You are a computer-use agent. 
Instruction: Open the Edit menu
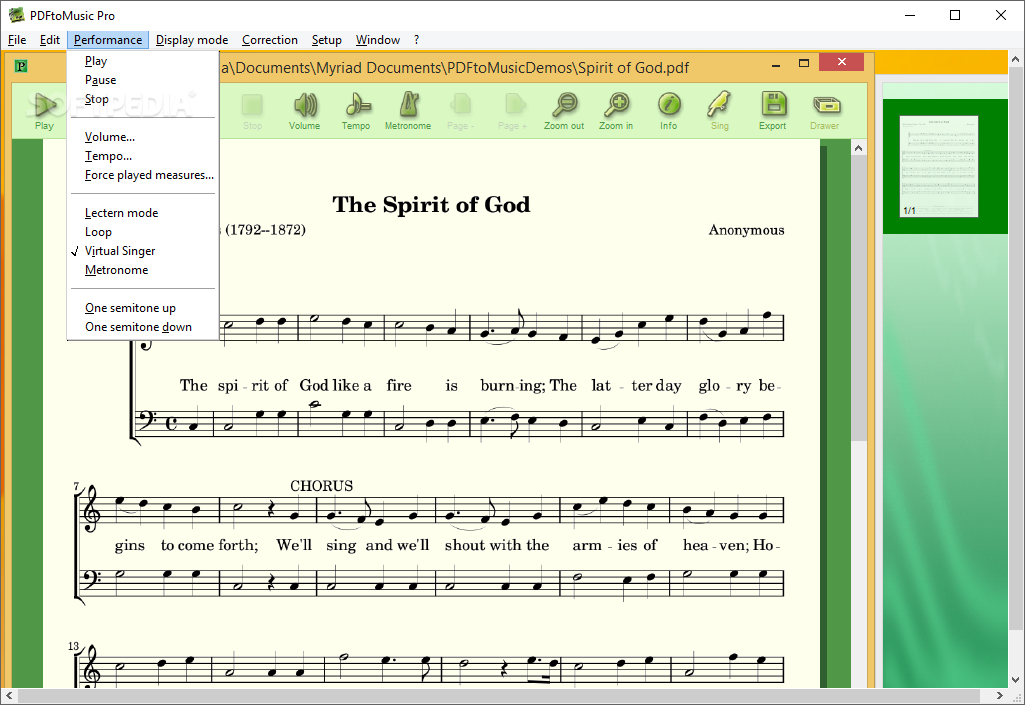pyautogui.click(x=50, y=40)
